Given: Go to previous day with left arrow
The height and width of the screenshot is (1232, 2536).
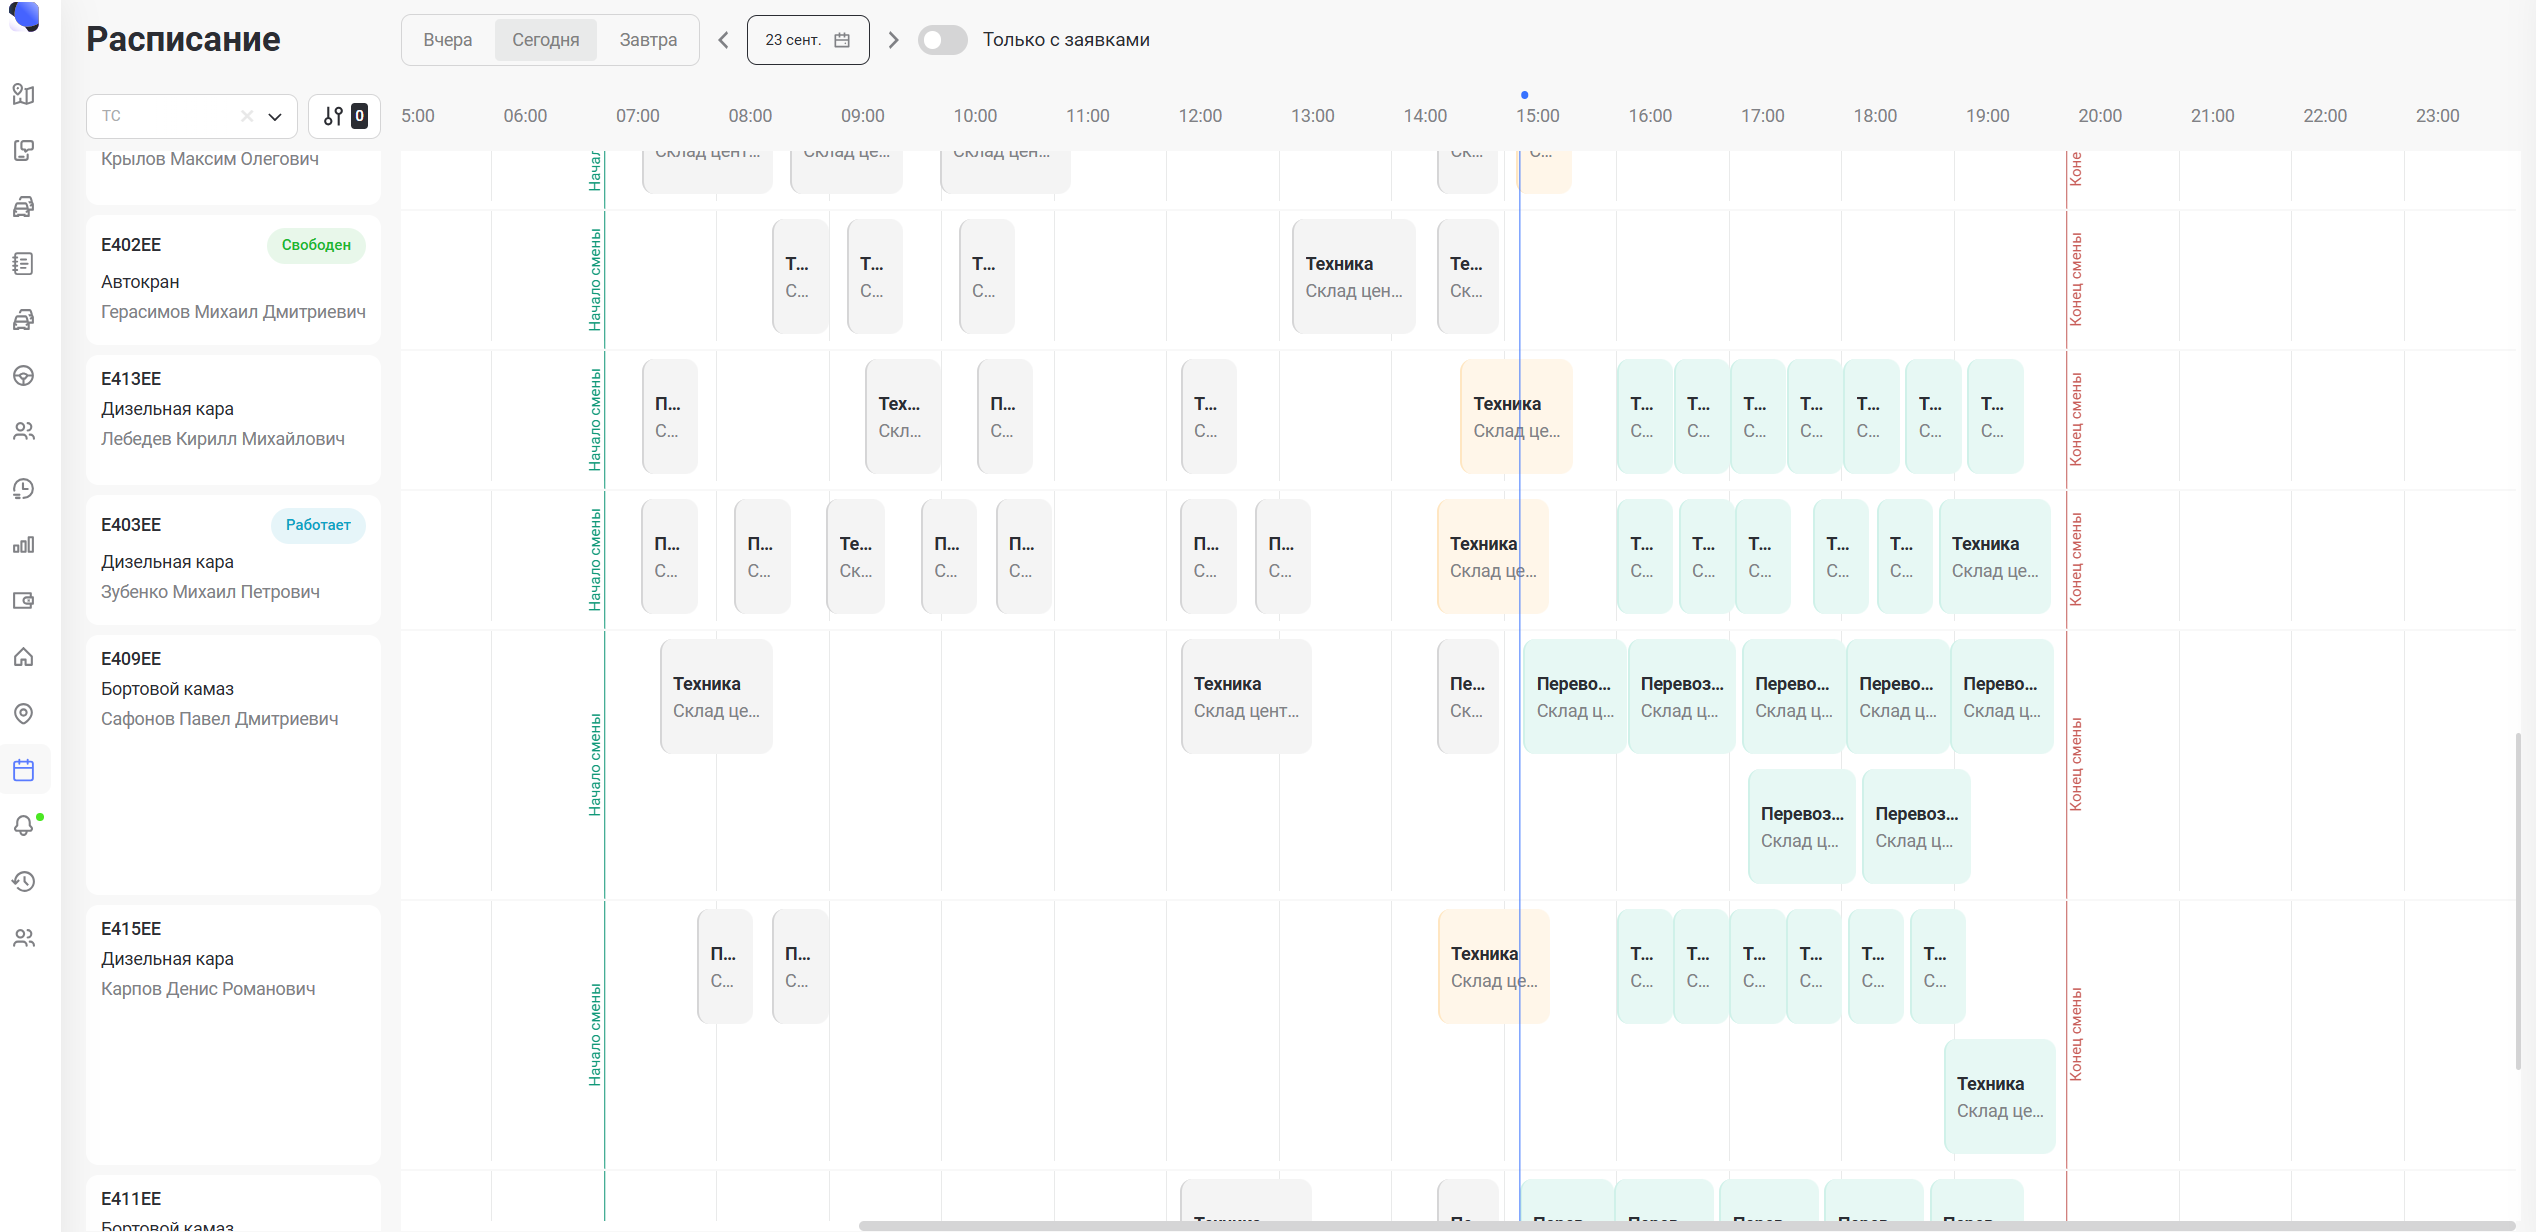Looking at the screenshot, I should (723, 40).
